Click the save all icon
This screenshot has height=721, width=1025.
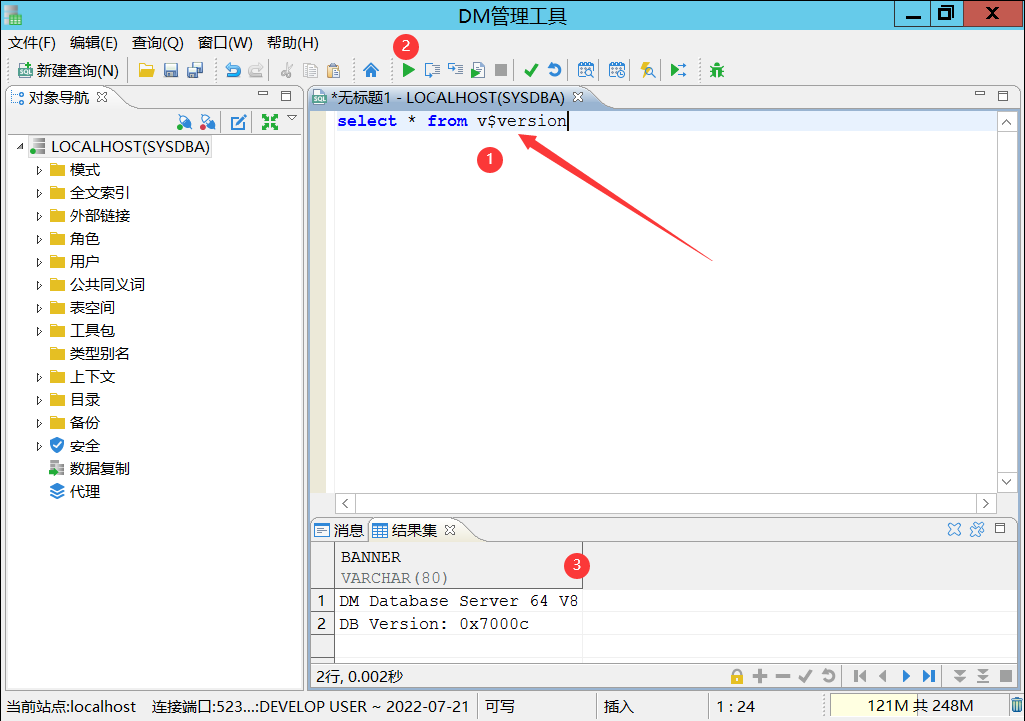[195, 70]
